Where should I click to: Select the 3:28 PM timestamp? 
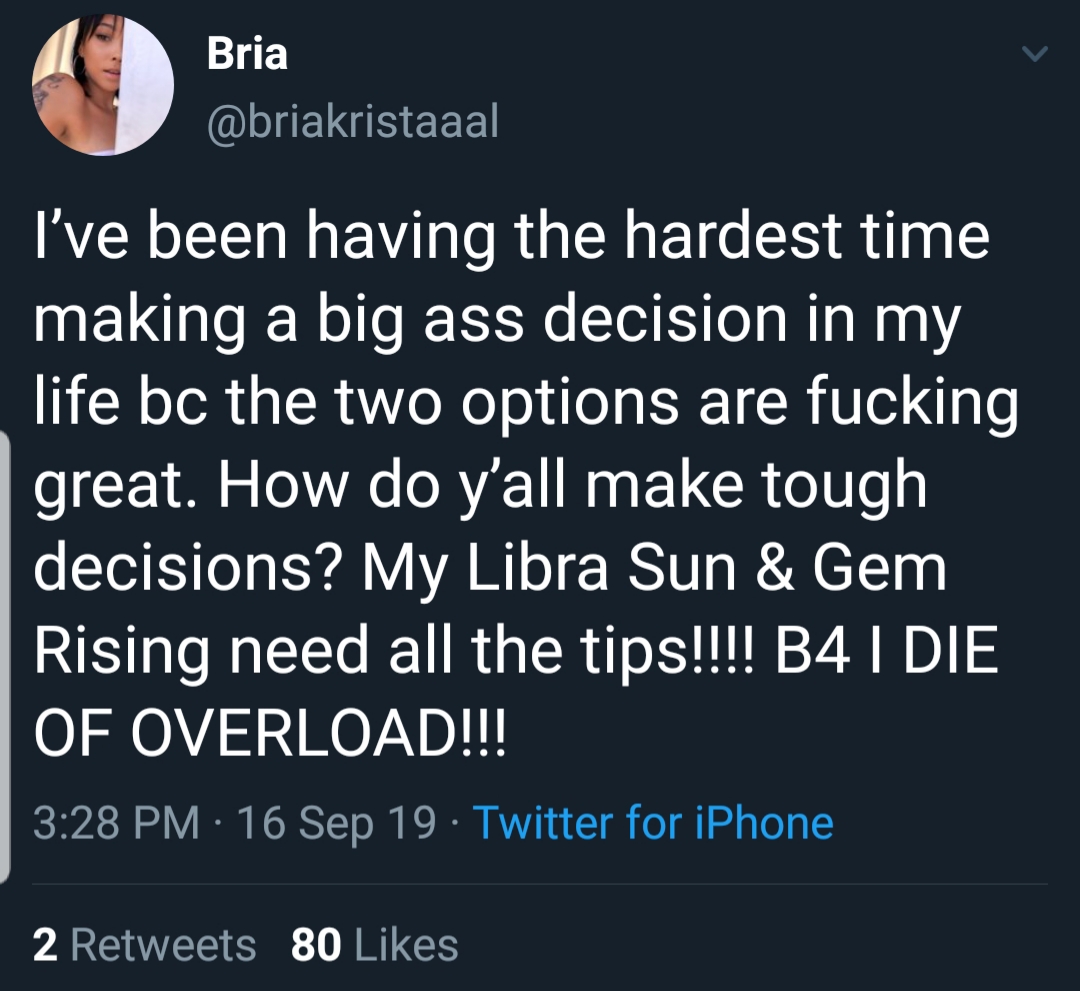(x=116, y=822)
